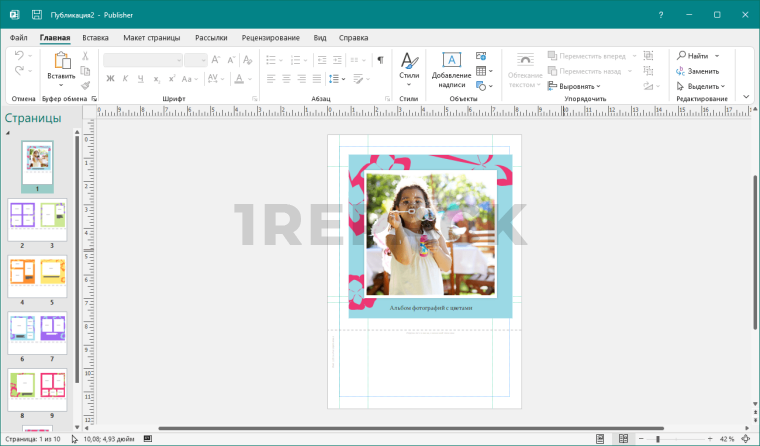This screenshot has height=446, width=760.
Task: Select the Format Painter brush icon
Action: [x=86, y=86]
